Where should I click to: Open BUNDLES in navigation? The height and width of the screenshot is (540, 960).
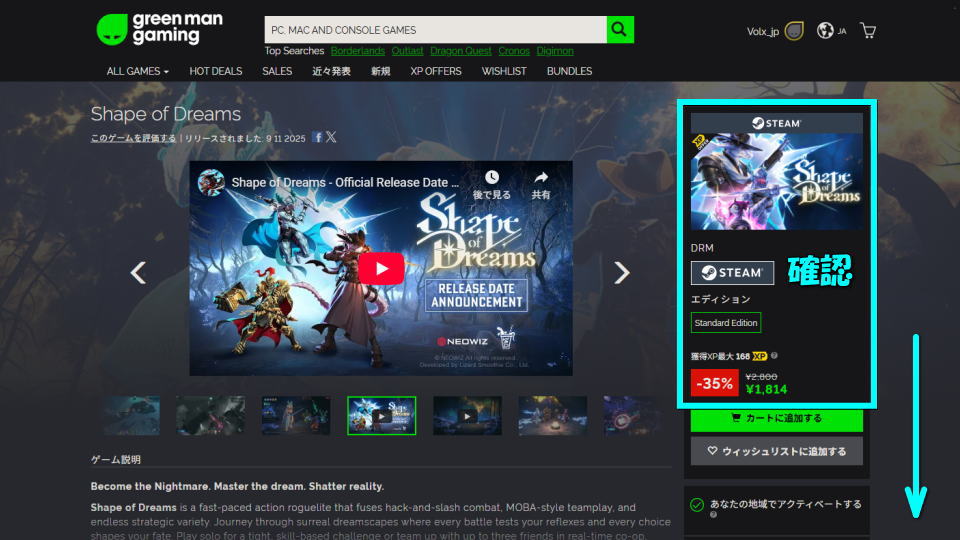[x=569, y=71]
